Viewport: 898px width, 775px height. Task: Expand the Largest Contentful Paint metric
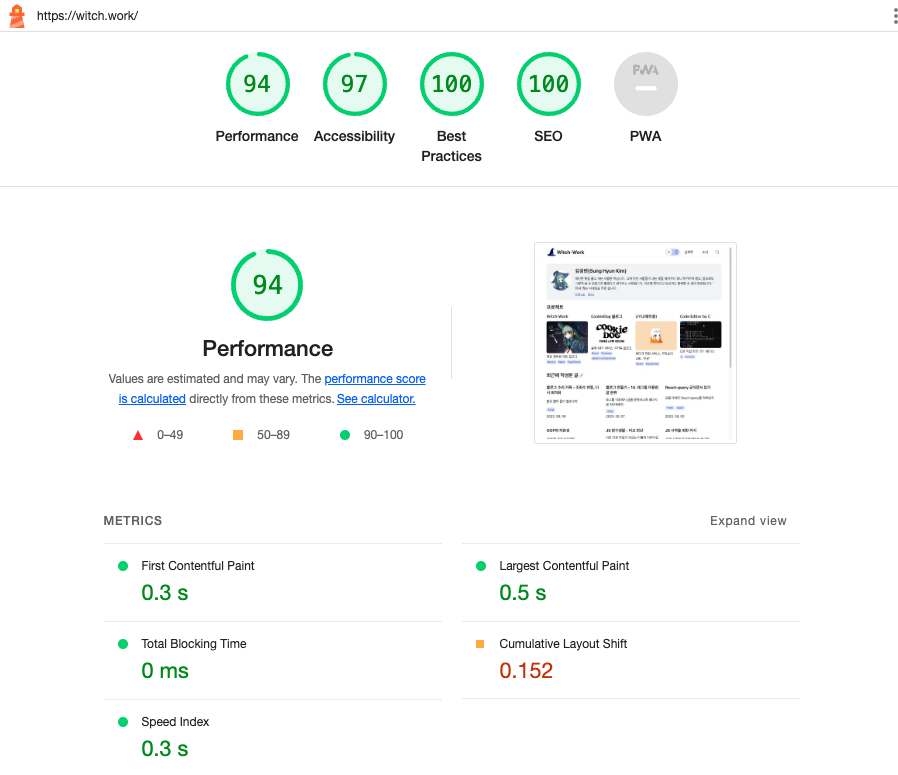point(564,566)
